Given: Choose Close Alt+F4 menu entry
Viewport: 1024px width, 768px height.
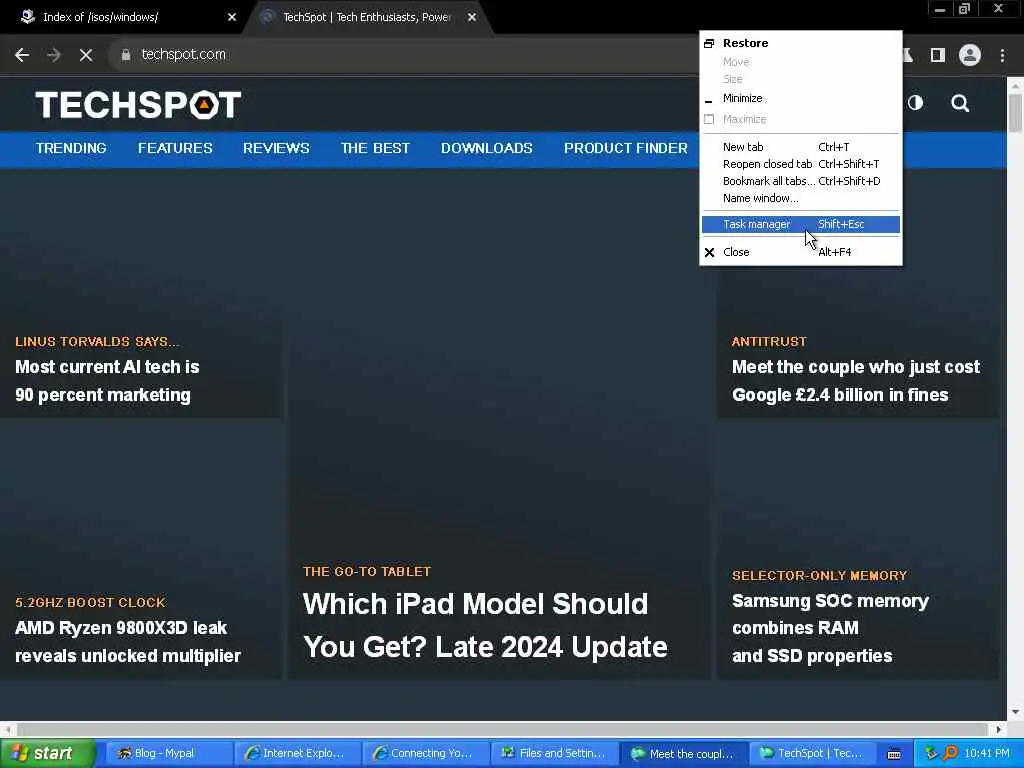Looking at the screenshot, I should [x=800, y=252].
